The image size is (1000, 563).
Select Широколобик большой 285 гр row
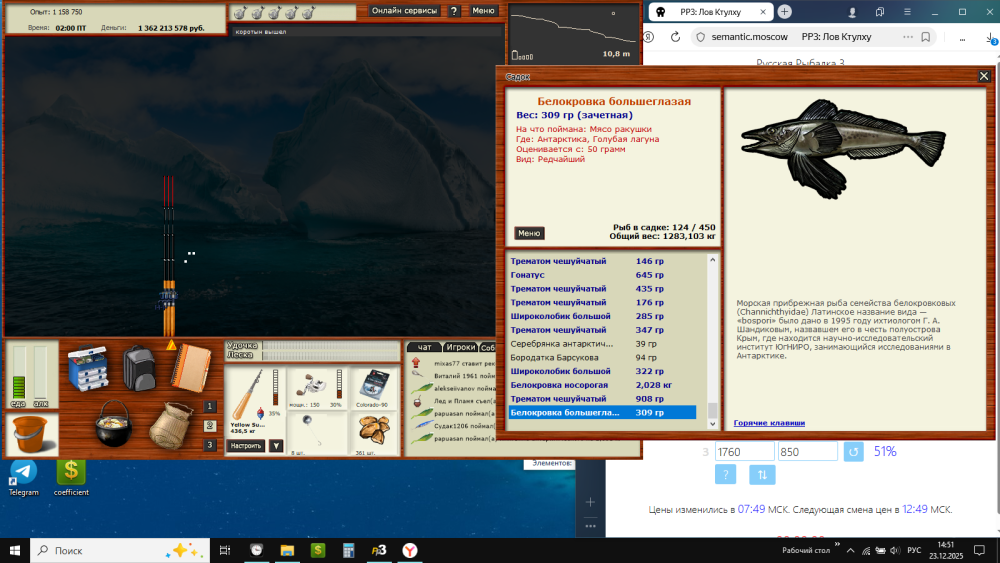(x=602, y=316)
